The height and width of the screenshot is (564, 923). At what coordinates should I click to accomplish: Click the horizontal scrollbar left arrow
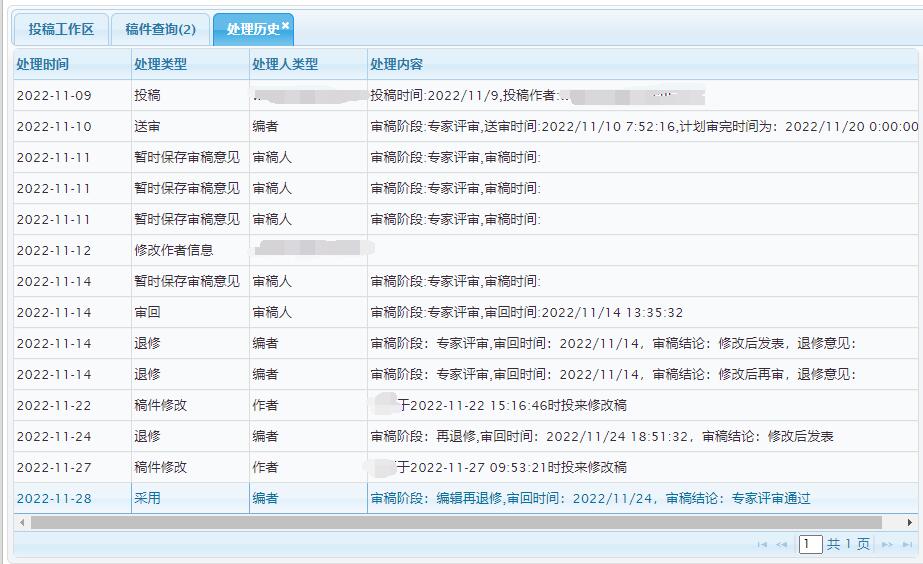coord(20,522)
